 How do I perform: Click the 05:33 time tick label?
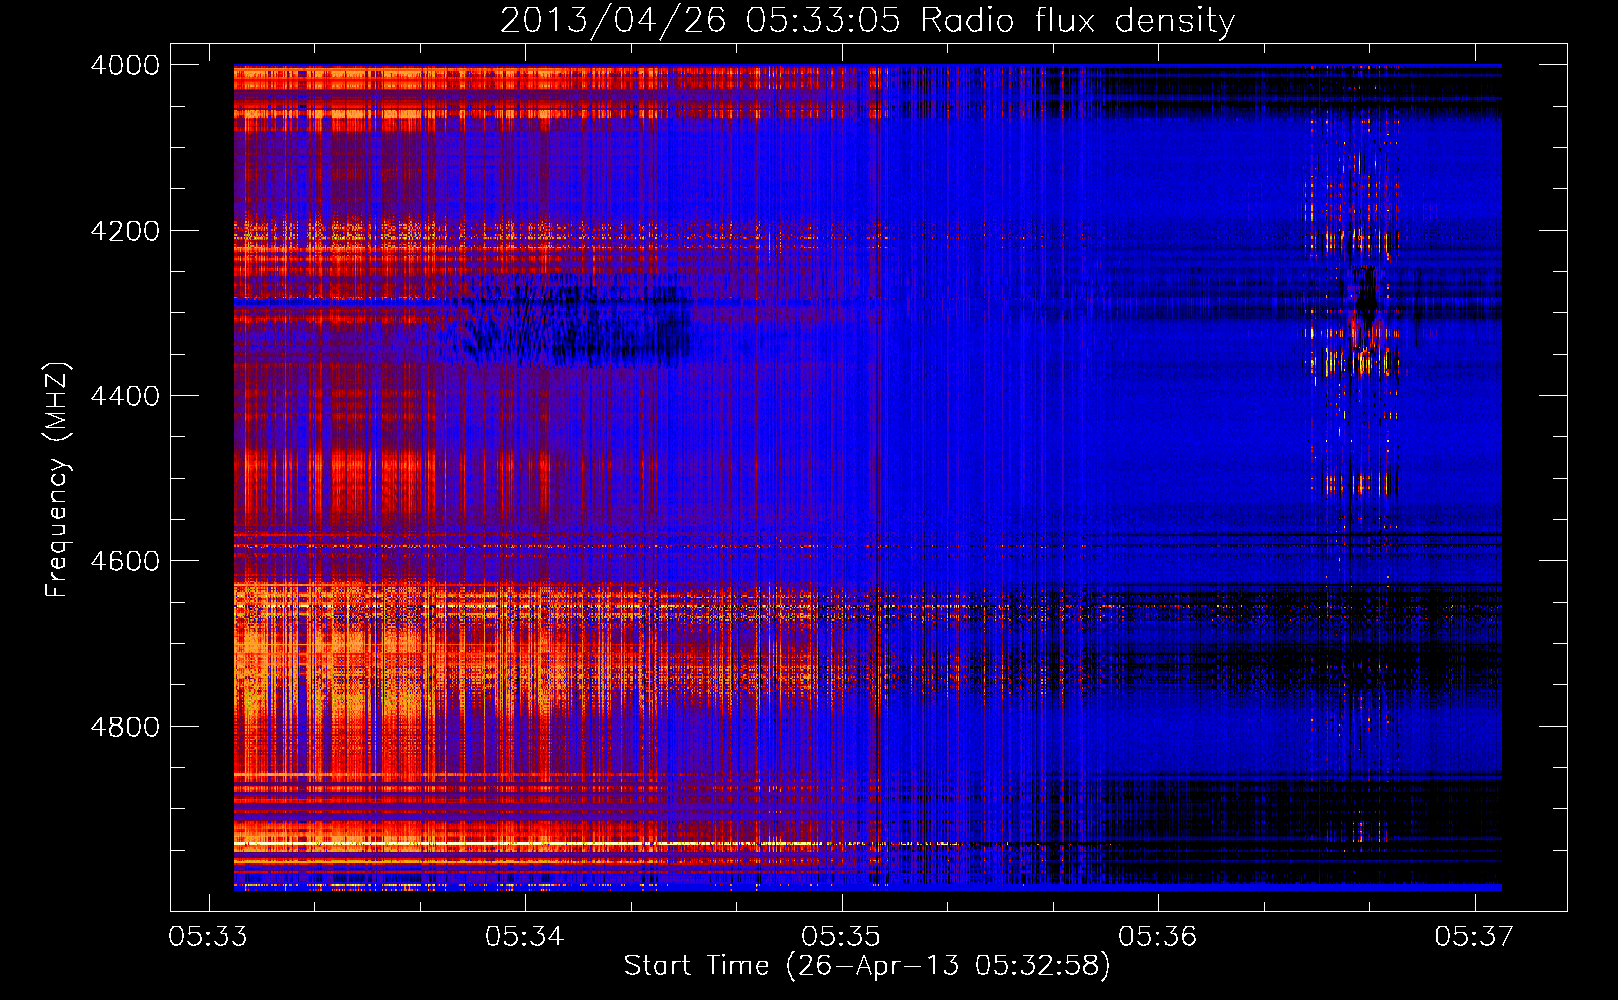click(x=208, y=936)
